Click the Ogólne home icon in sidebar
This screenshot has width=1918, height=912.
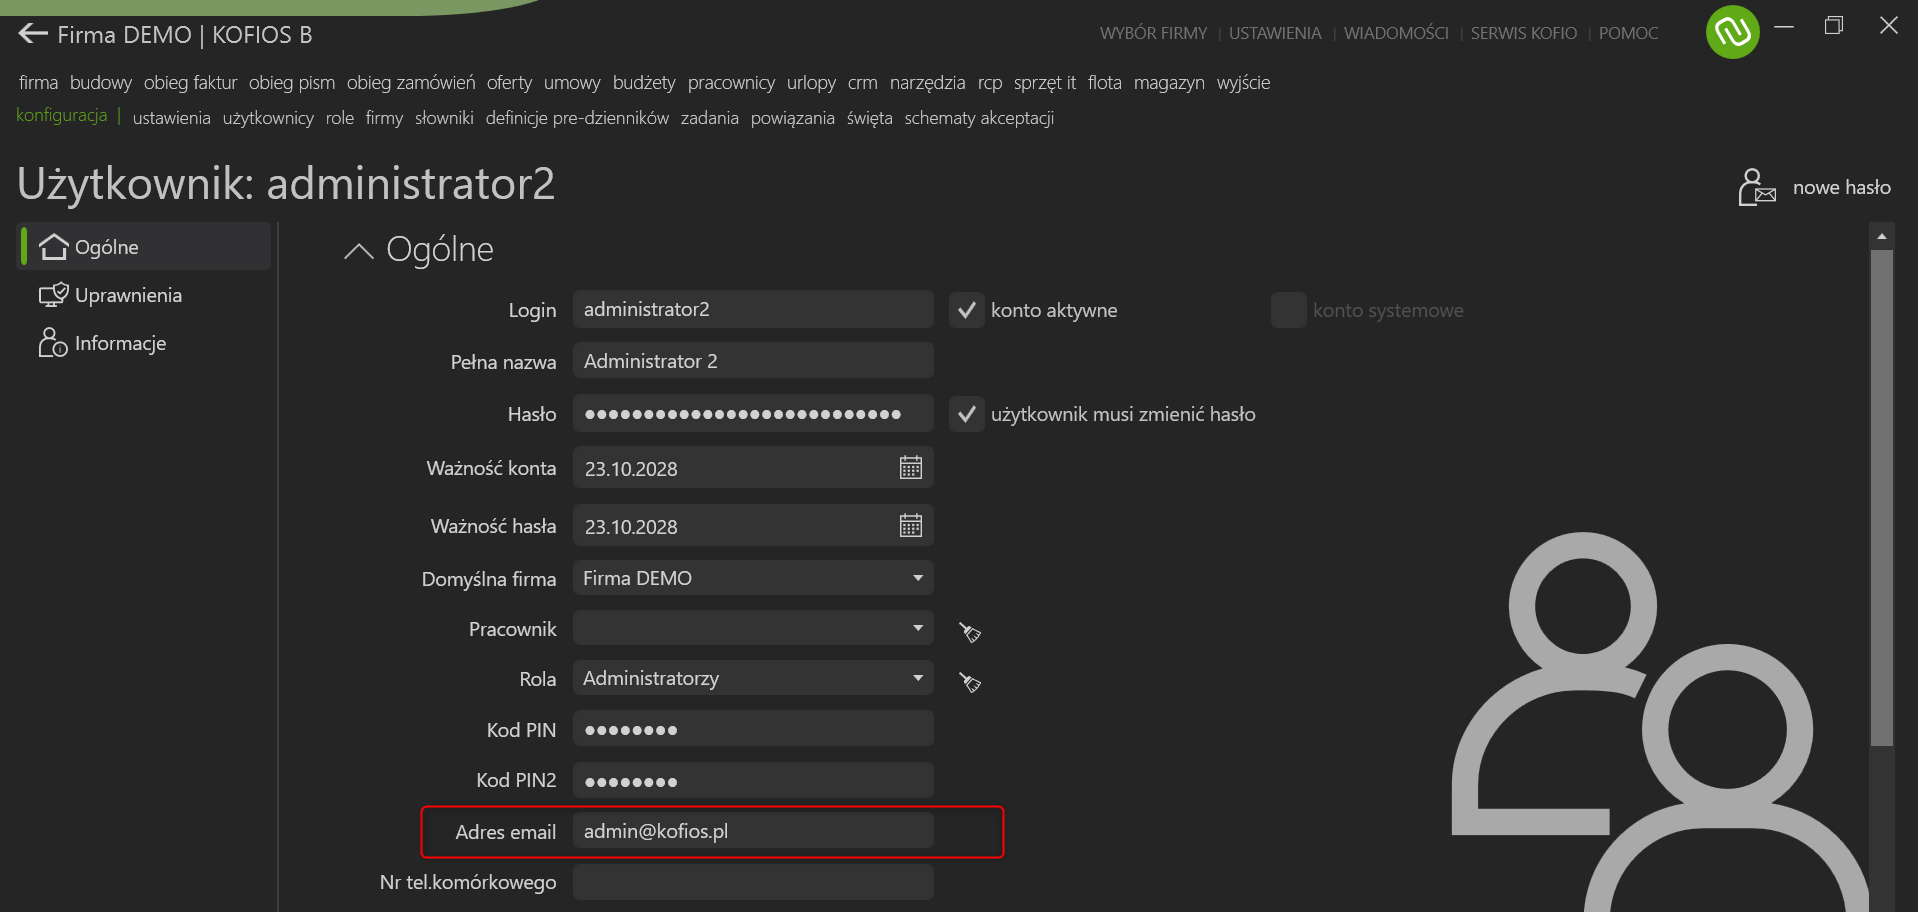pyautogui.click(x=53, y=246)
